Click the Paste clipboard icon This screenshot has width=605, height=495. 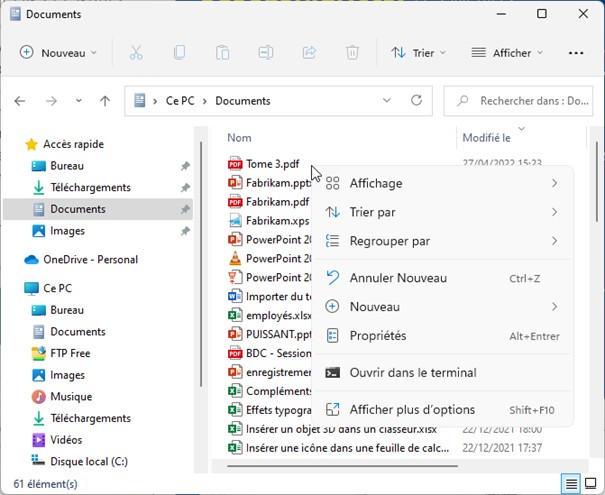tap(222, 52)
